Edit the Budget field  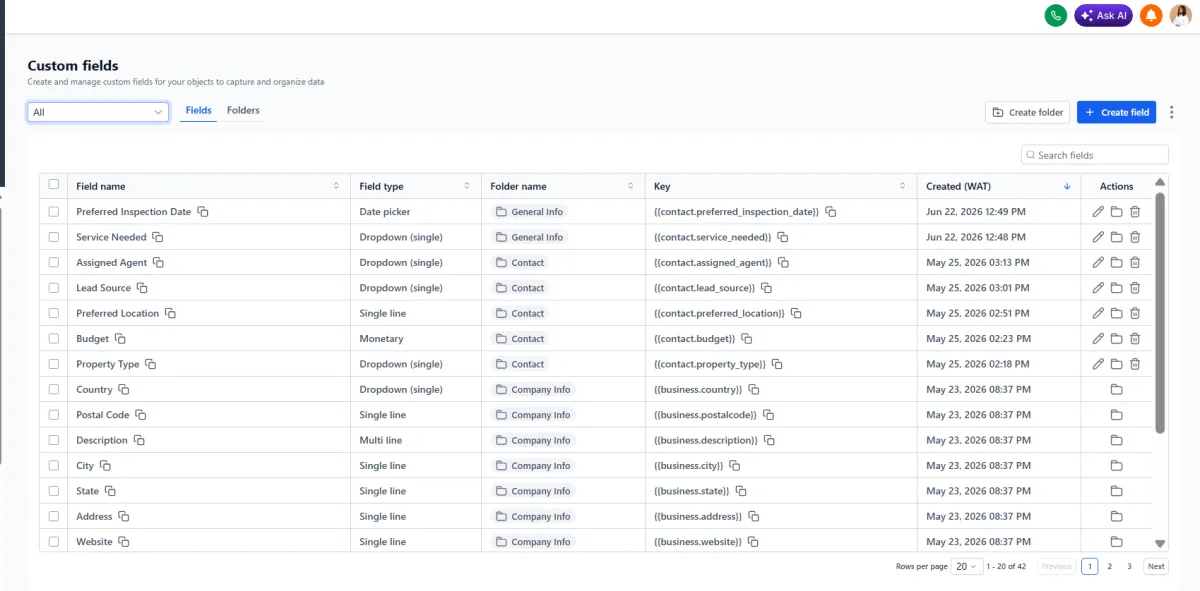[1098, 339]
